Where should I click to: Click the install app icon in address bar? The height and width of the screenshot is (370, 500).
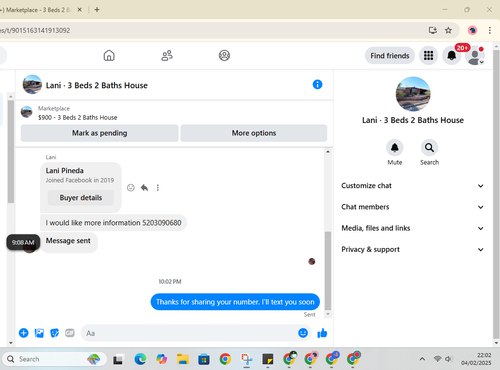(433, 30)
